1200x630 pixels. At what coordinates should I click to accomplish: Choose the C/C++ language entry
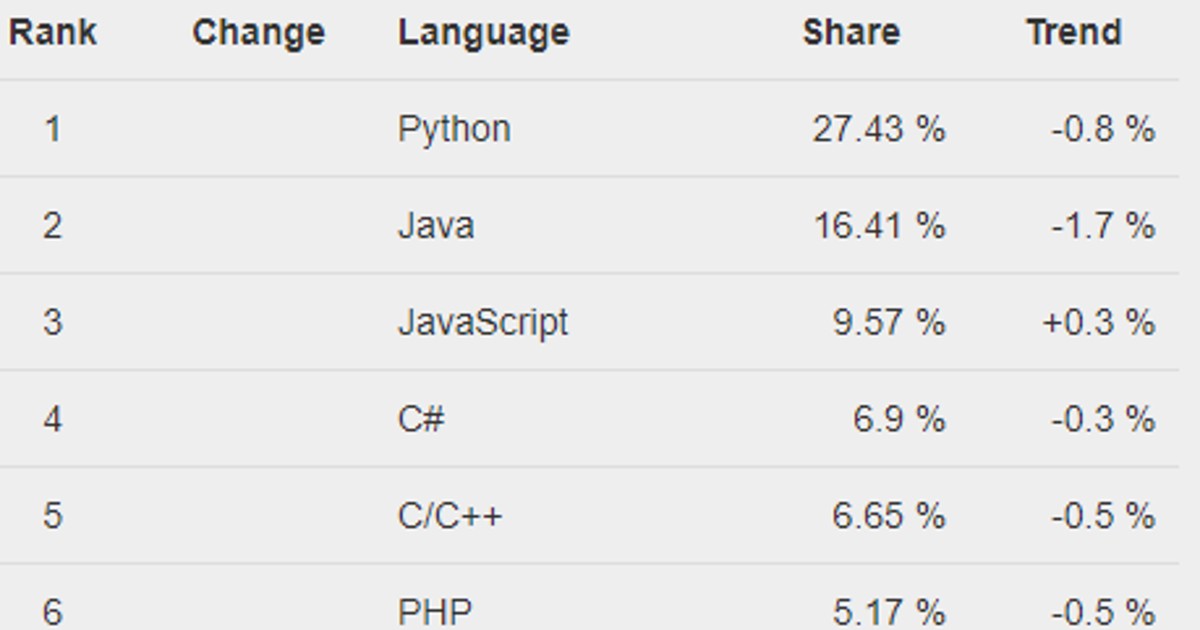tap(450, 516)
